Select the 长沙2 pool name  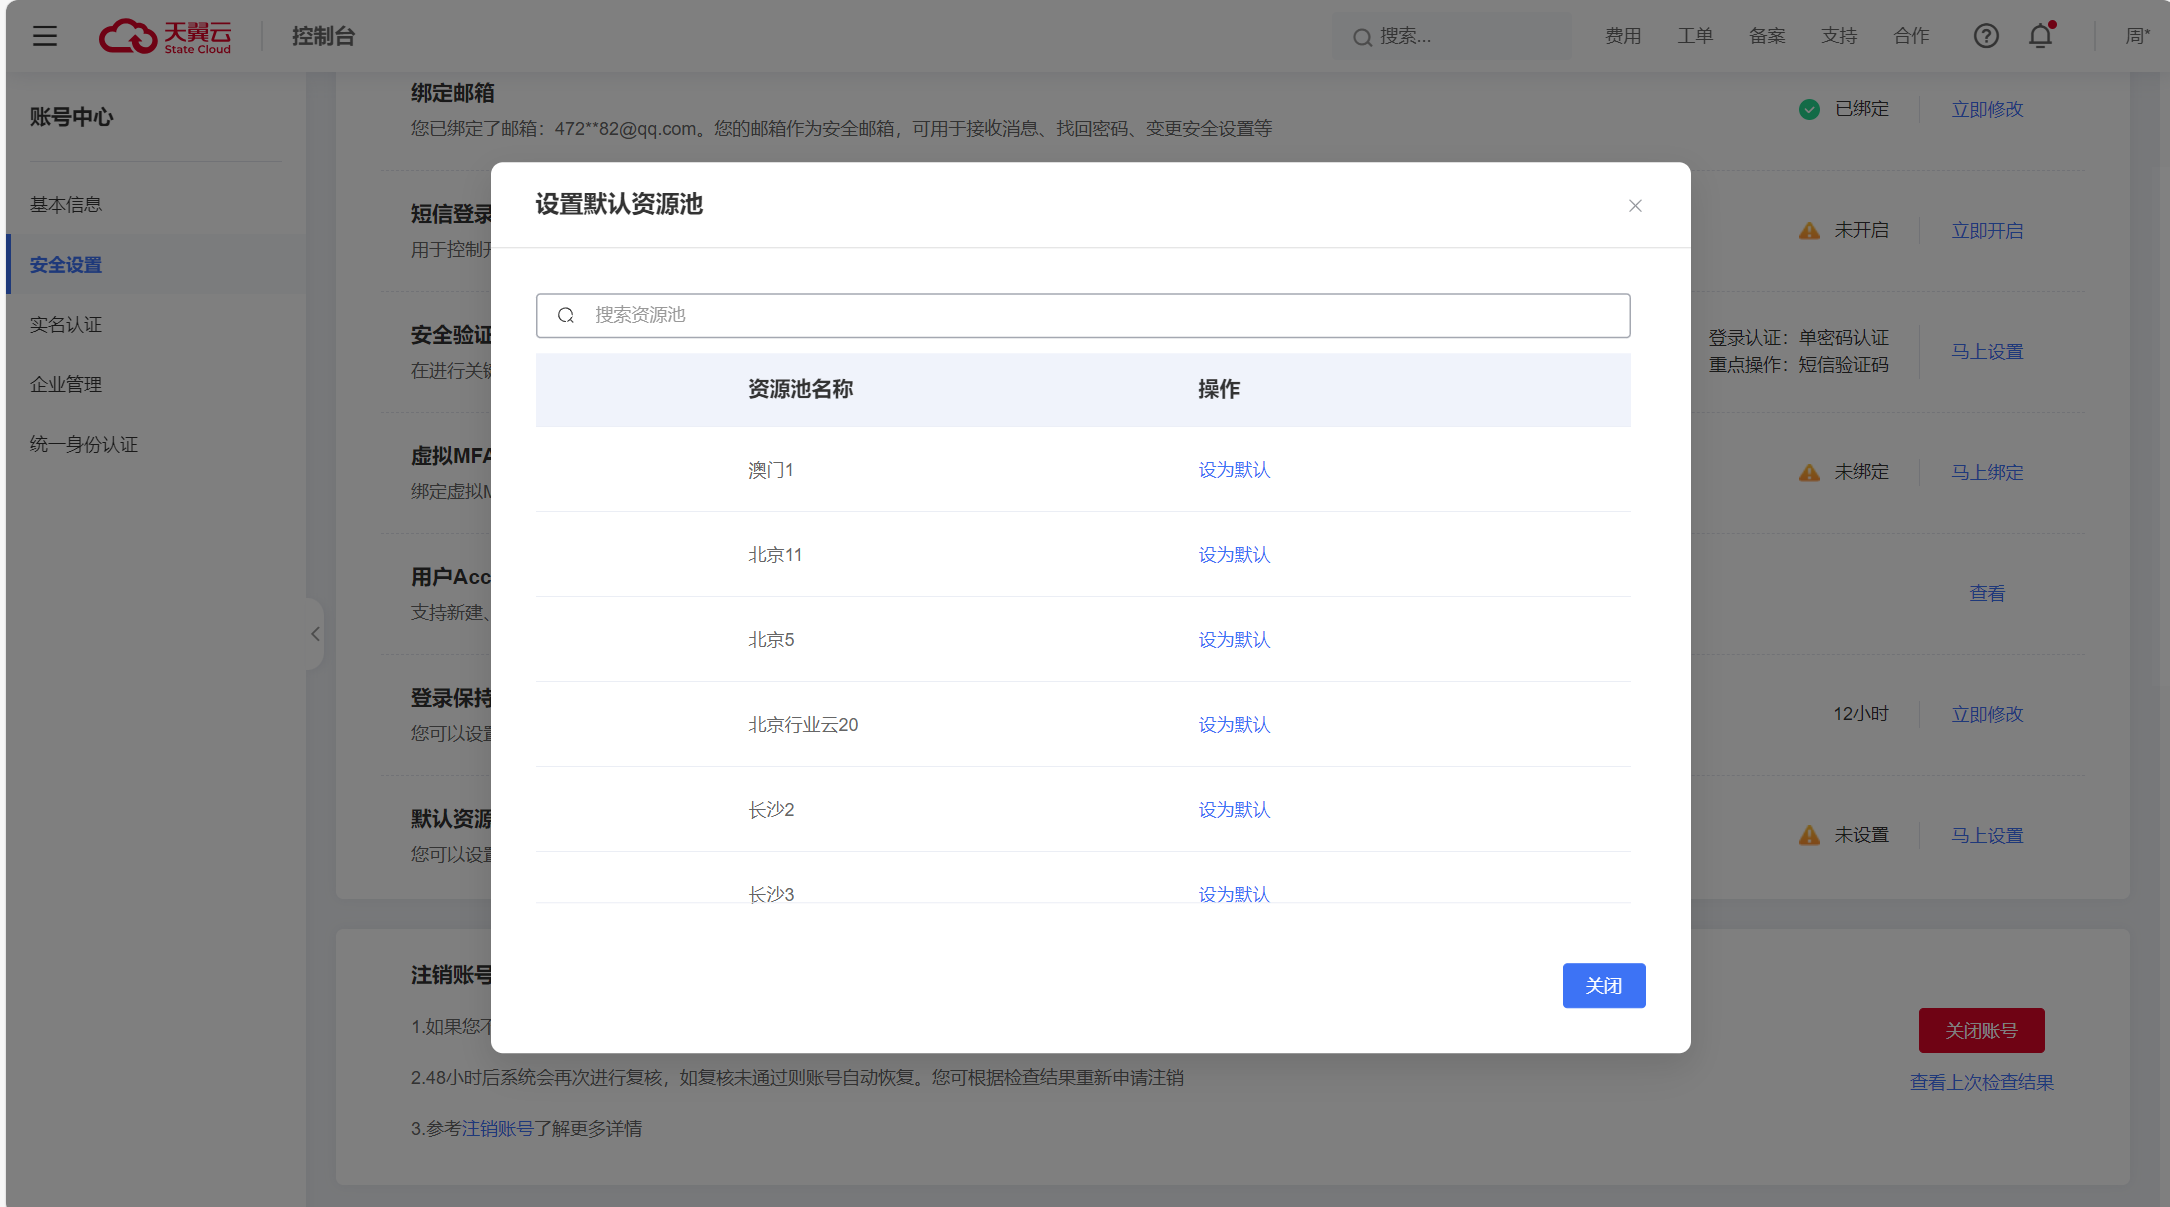click(771, 810)
